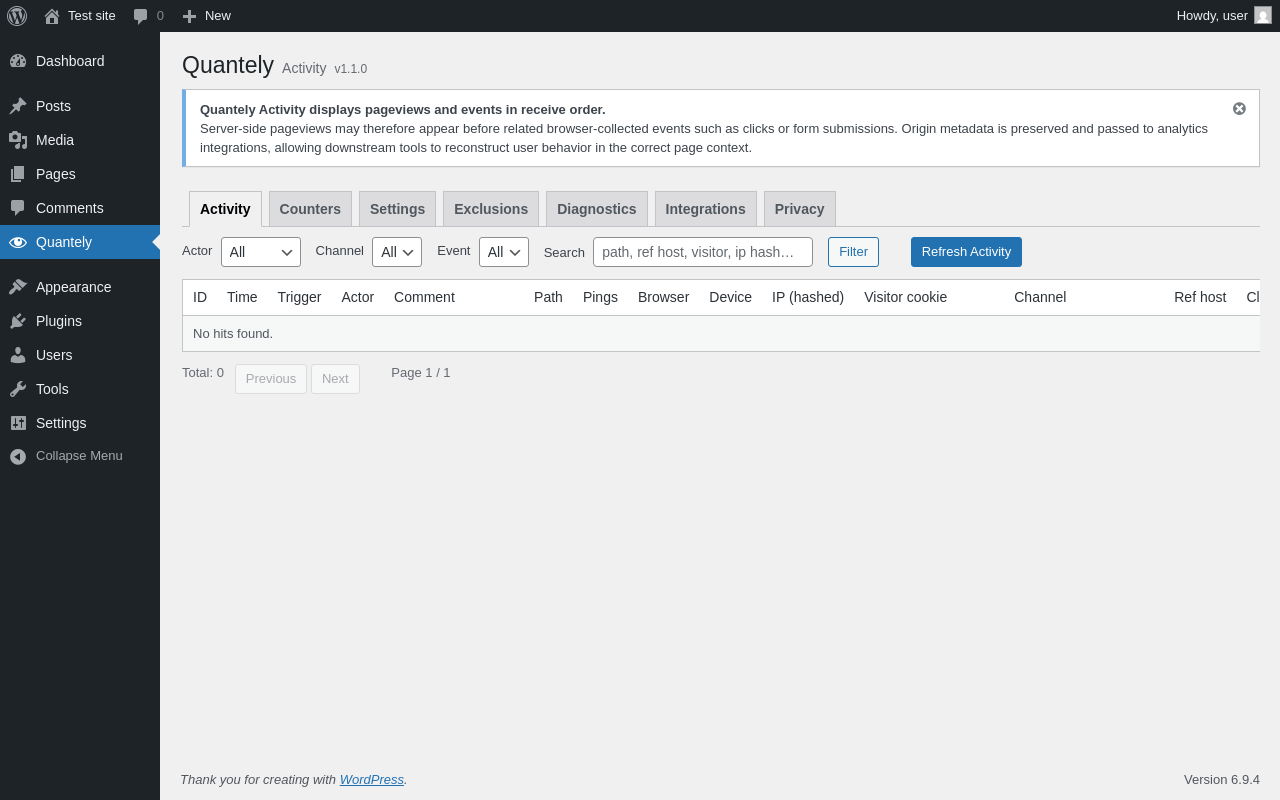Screen dimensions: 1280x800
Task: Click the 'Total: 0' count text
Action: coord(203,373)
